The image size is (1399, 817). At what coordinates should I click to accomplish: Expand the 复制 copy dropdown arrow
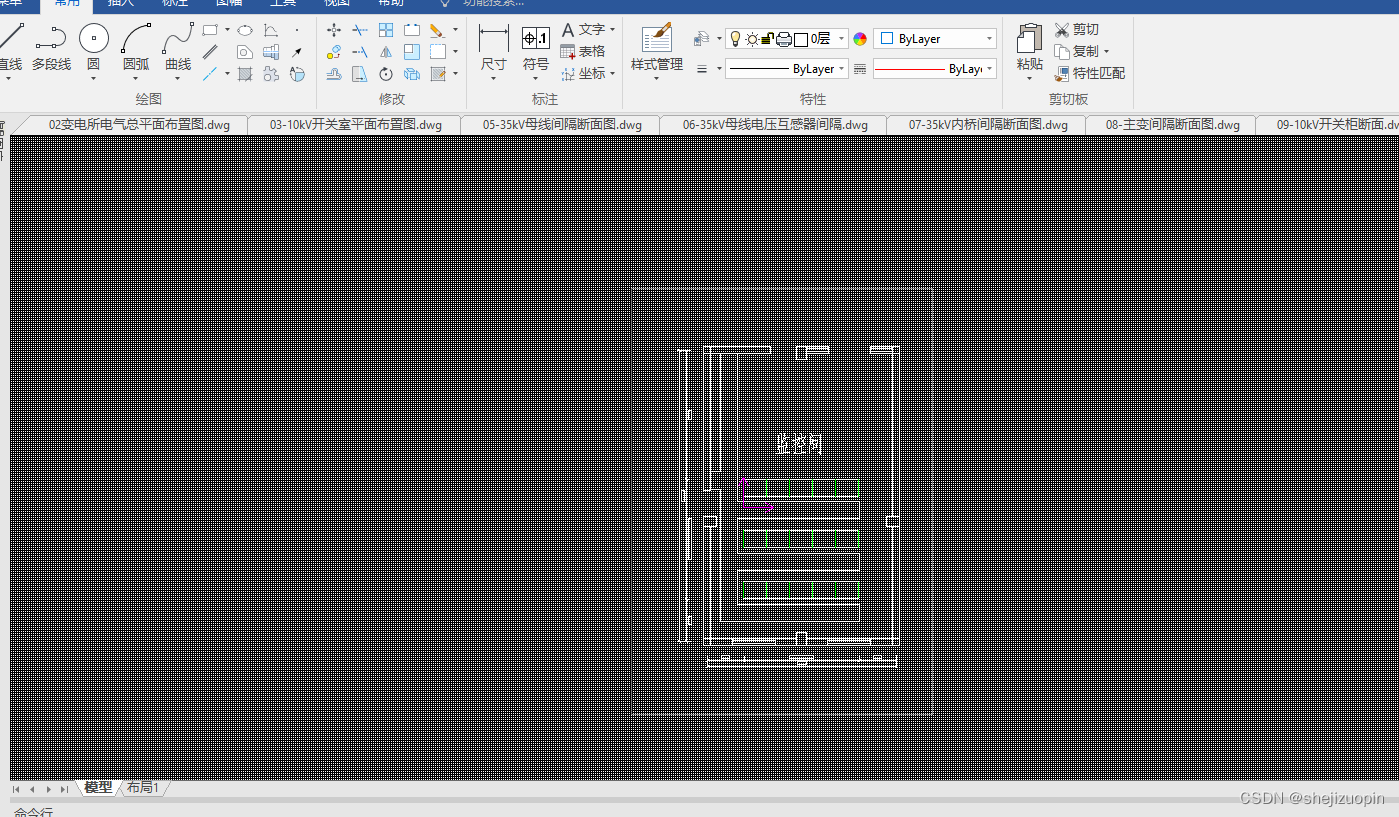[x=1106, y=52]
